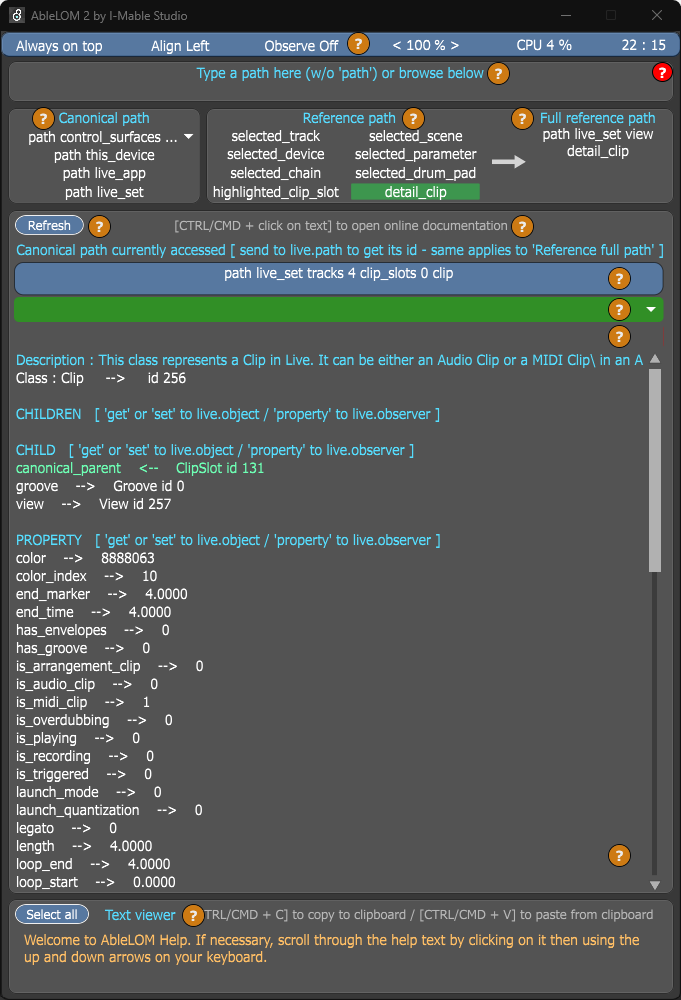Click the canonical_parent ClipSlot id 131 row
Viewport: 681px width, 1000px height.
tap(140, 468)
